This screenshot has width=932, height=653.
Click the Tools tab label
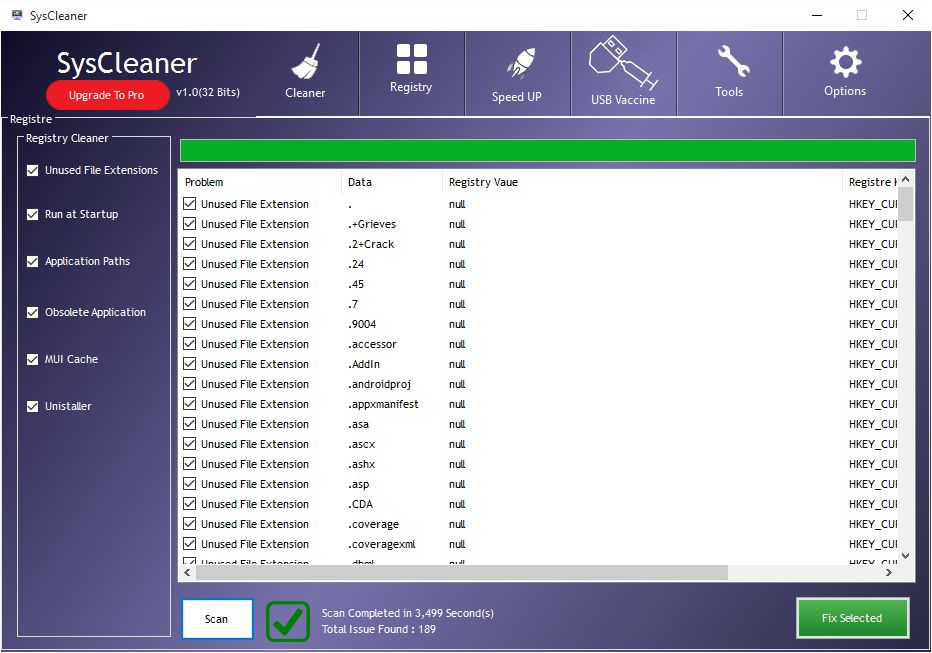click(729, 92)
